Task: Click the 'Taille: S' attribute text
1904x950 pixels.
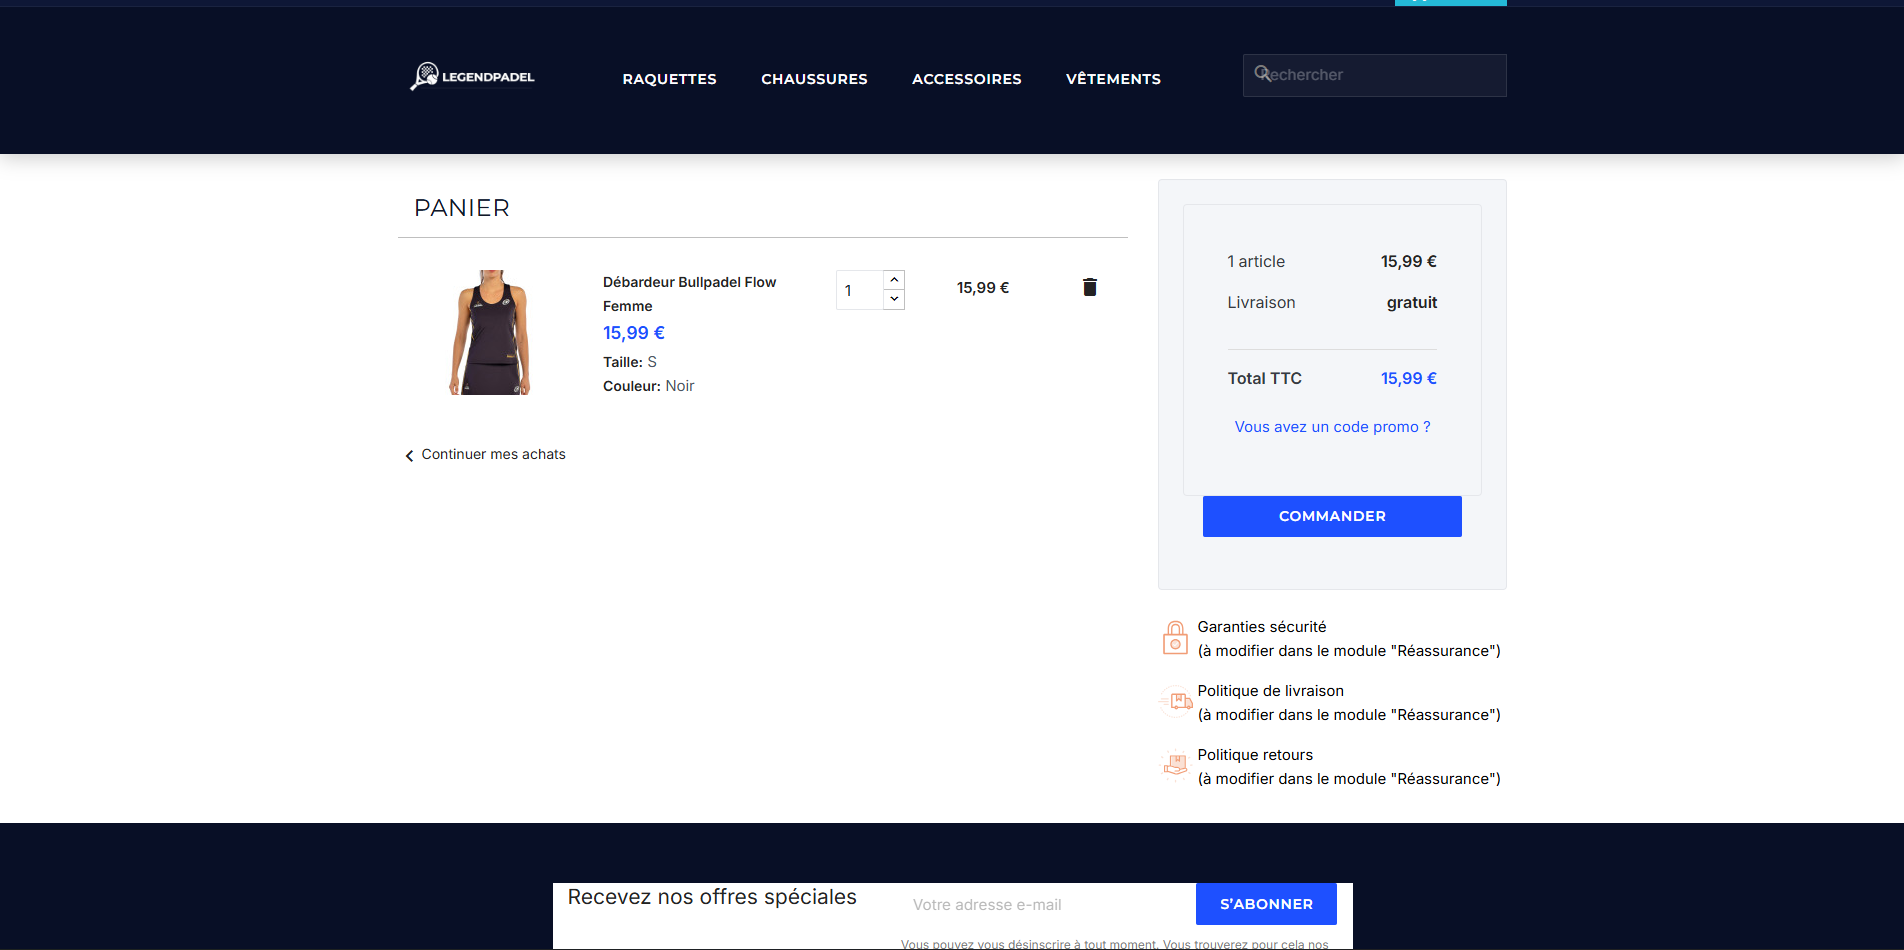Action: click(630, 362)
